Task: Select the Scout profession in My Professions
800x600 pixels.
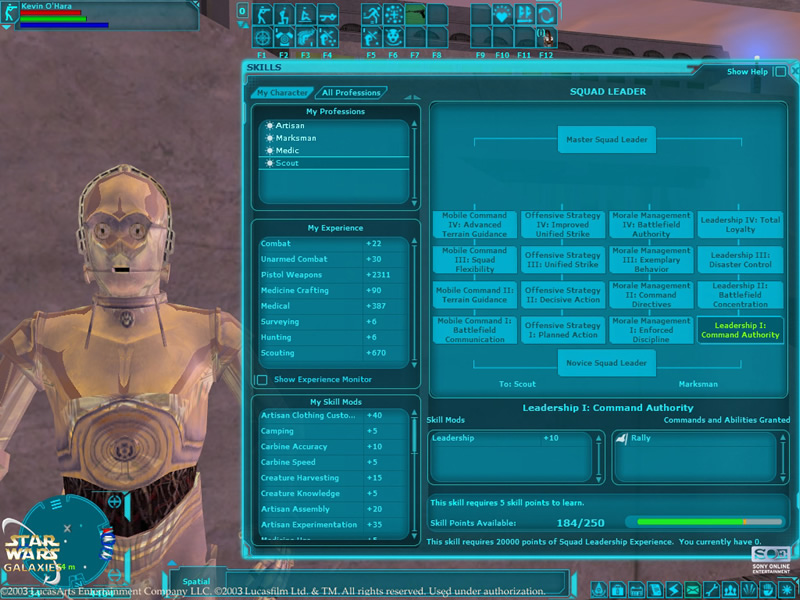Action: click(287, 163)
